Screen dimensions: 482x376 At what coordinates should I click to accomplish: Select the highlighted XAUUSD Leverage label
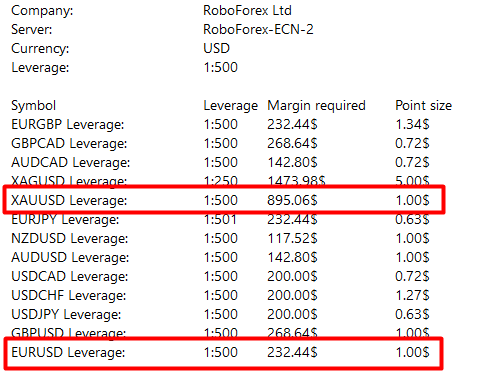69,201
